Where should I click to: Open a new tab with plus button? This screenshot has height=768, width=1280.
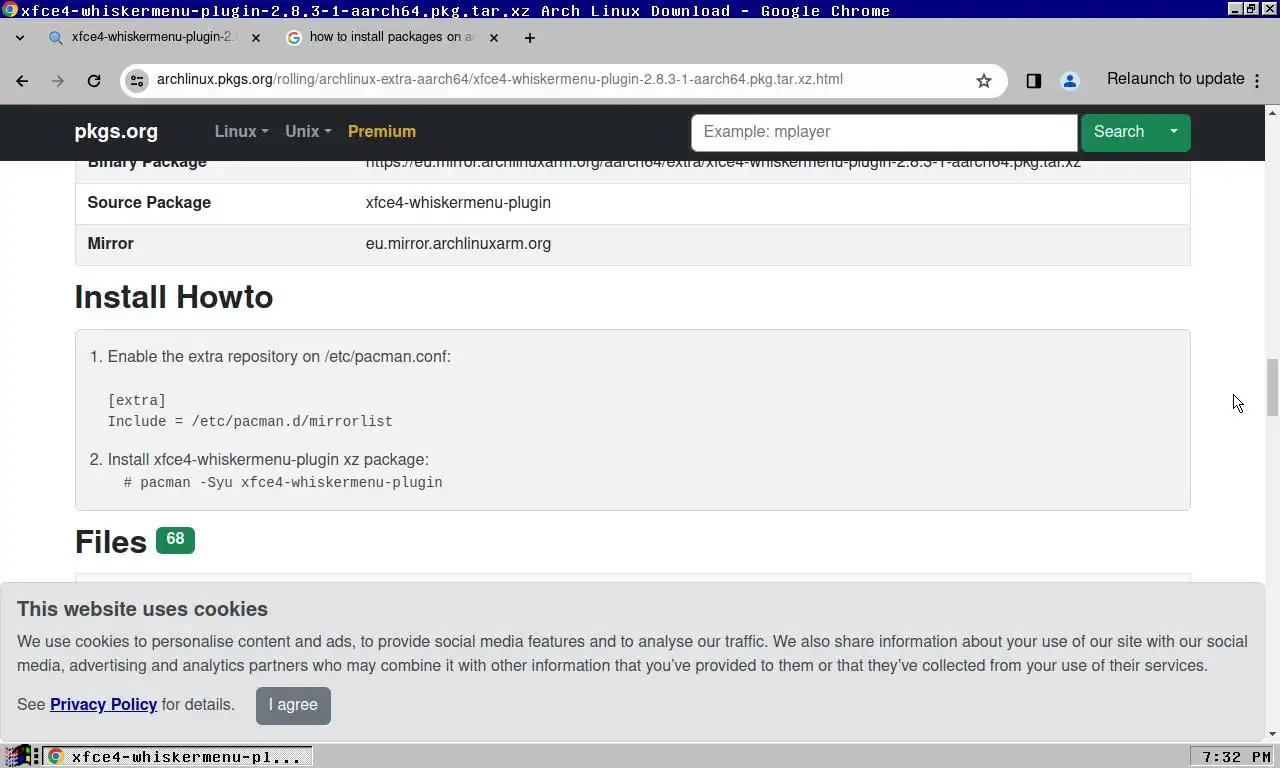click(x=529, y=38)
